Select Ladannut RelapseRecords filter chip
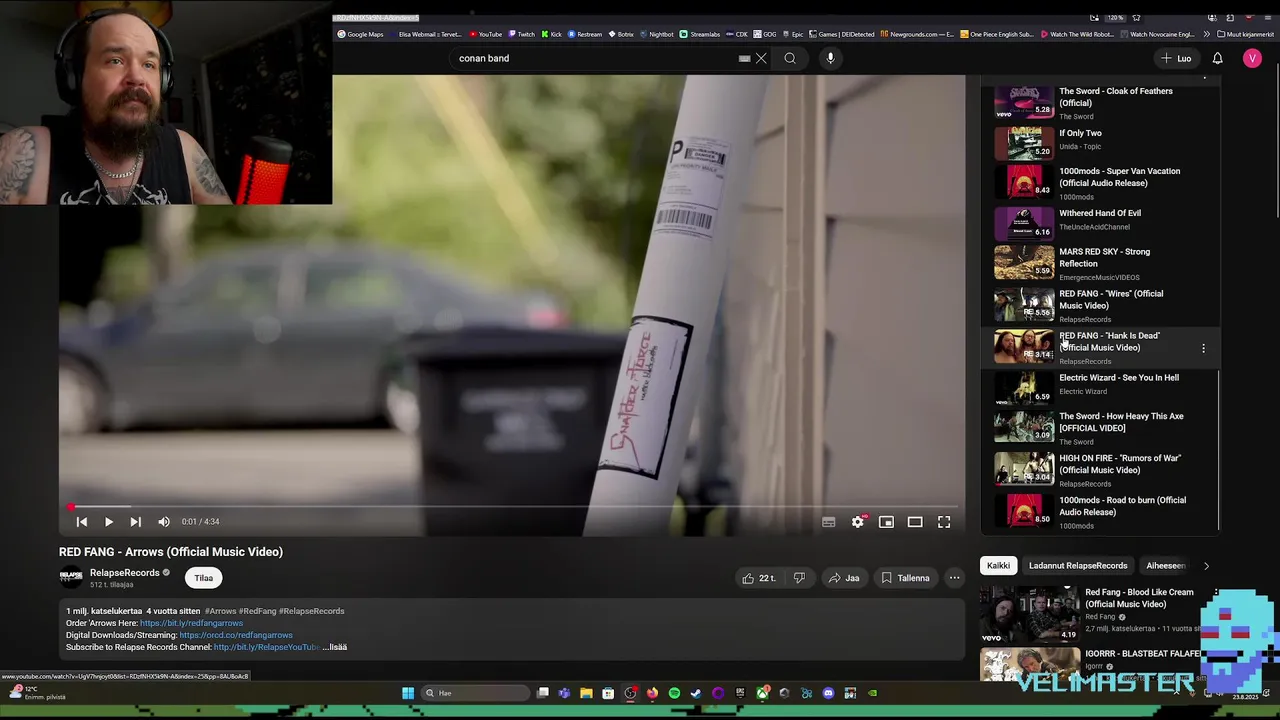This screenshot has width=1280, height=720. (x=1078, y=566)
